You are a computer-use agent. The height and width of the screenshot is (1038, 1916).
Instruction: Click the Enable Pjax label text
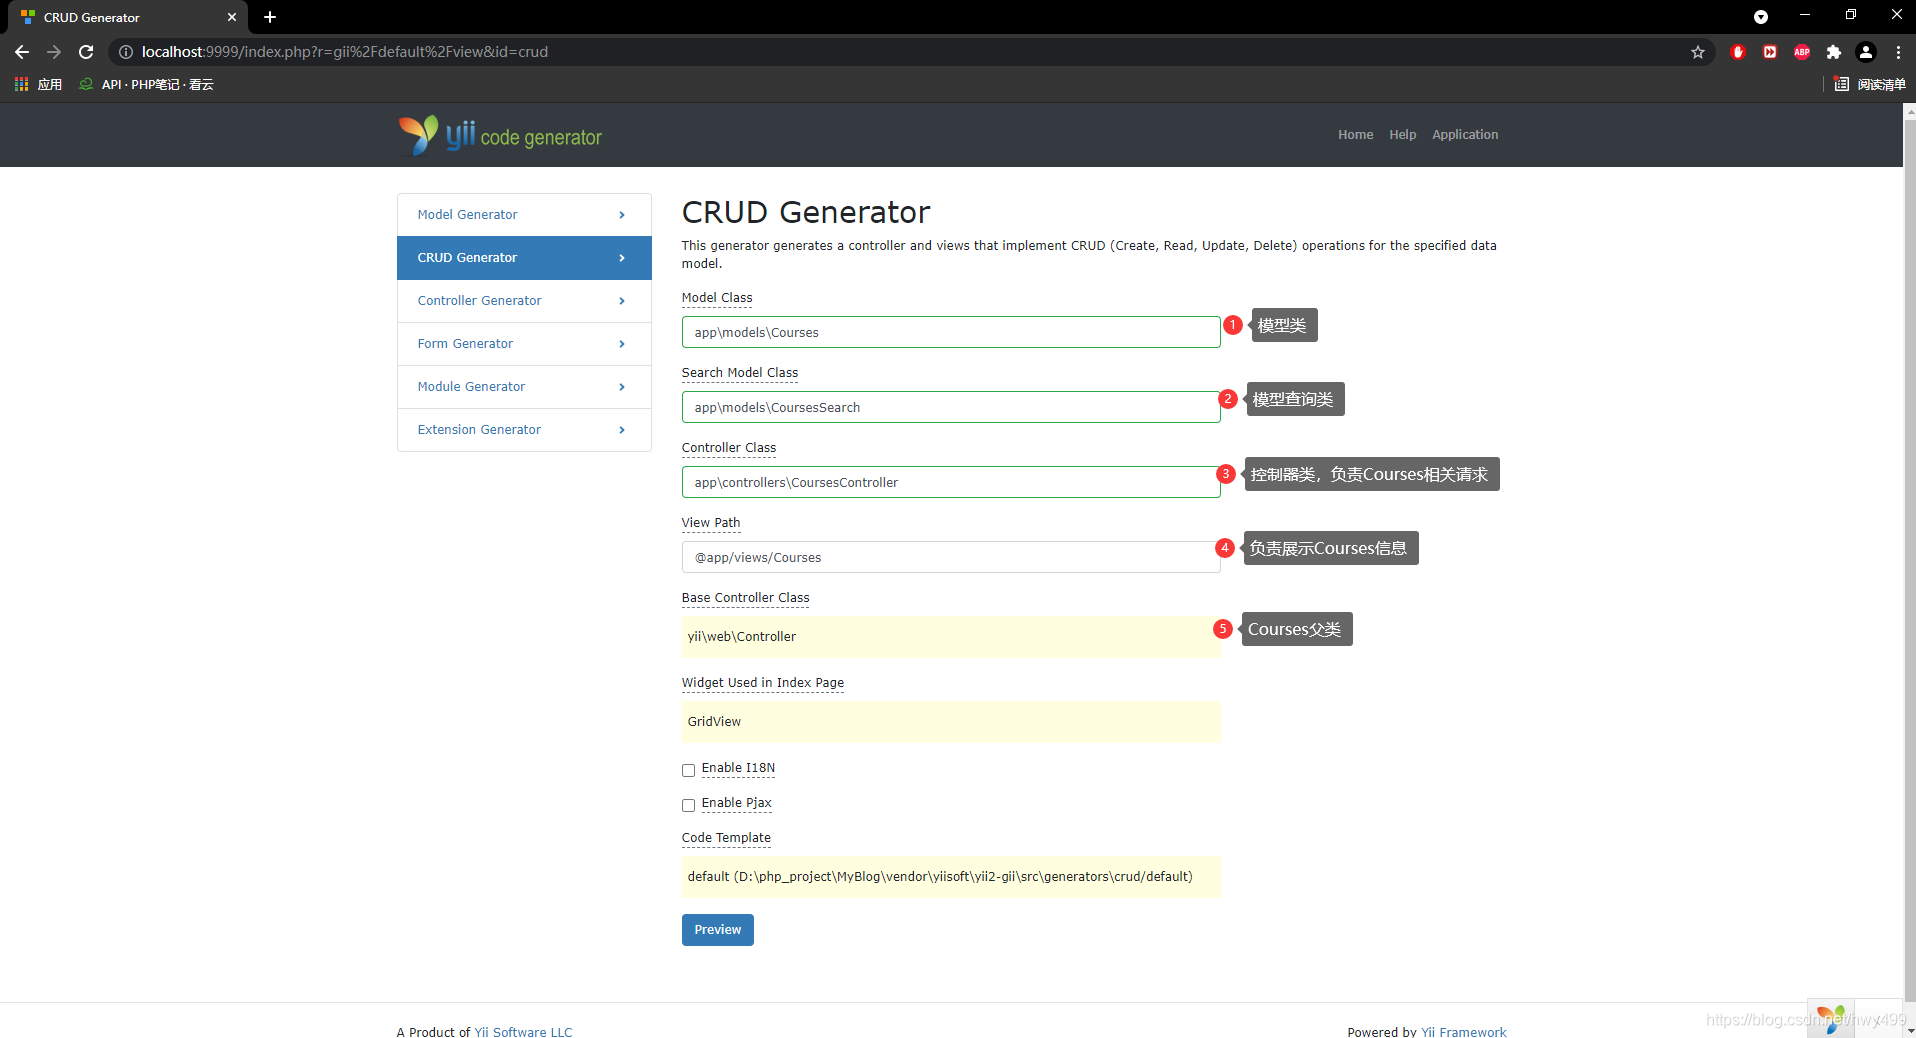pos(737,803)
